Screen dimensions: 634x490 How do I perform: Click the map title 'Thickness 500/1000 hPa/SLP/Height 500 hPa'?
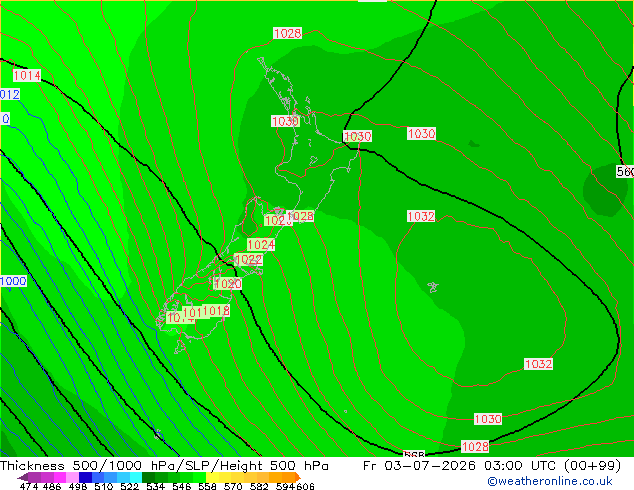(164, 466)
